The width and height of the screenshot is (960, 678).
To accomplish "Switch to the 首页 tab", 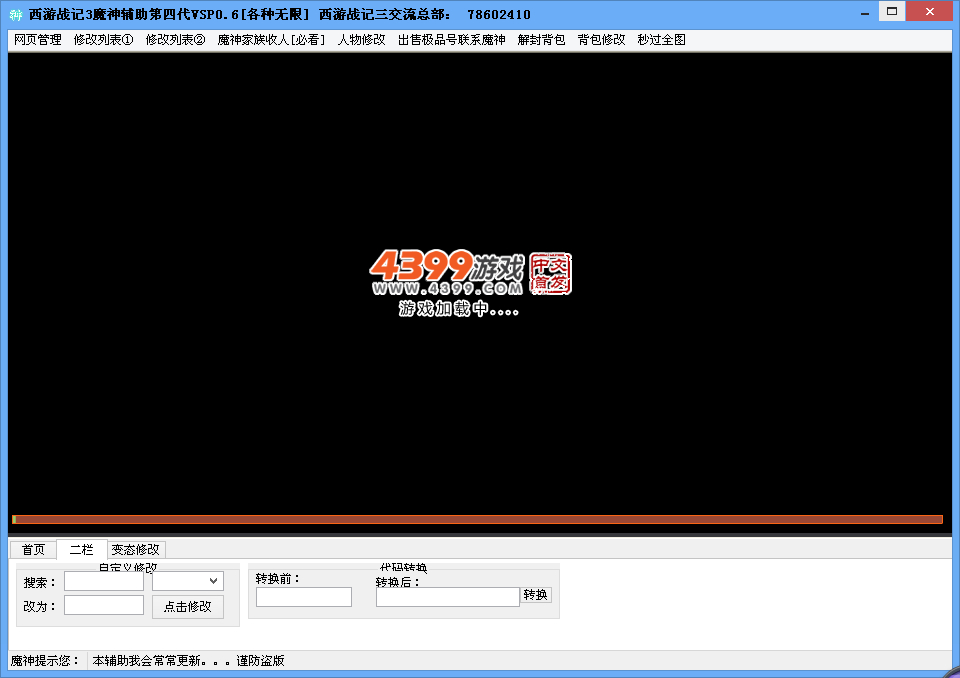I will 33,550.
